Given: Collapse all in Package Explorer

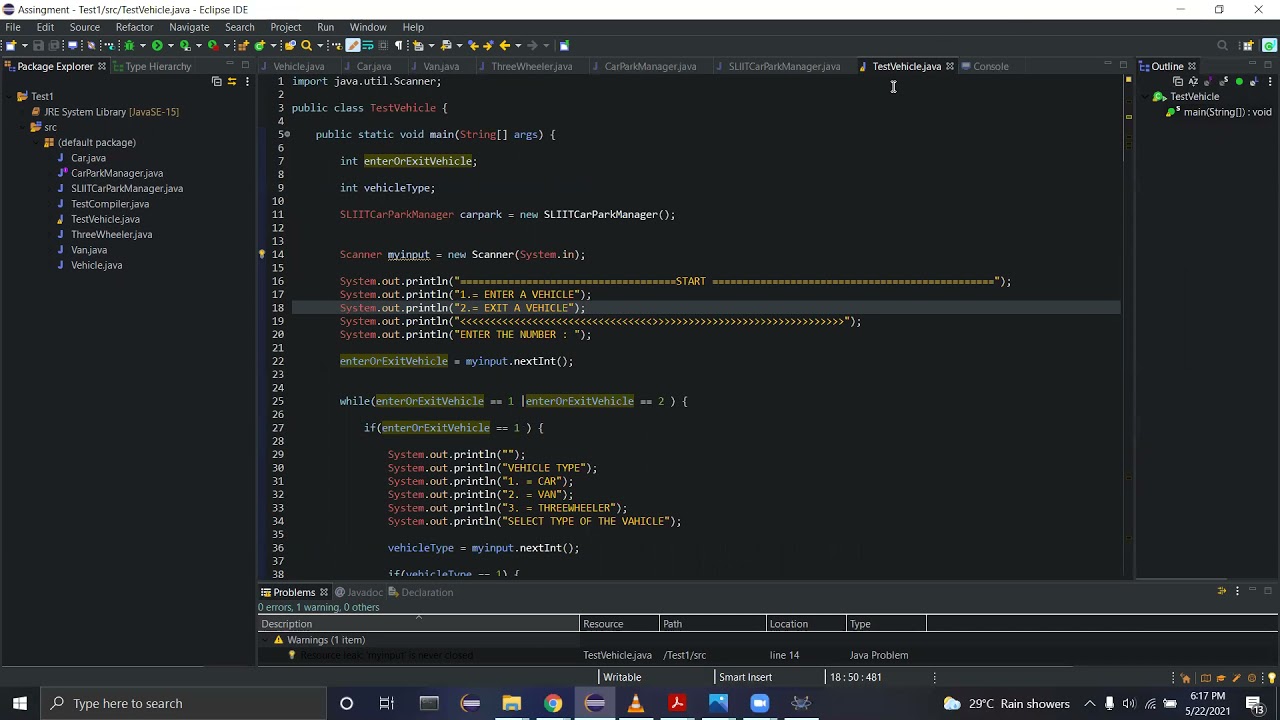Looking at the screenshot, I should click(x=216, y=81).
